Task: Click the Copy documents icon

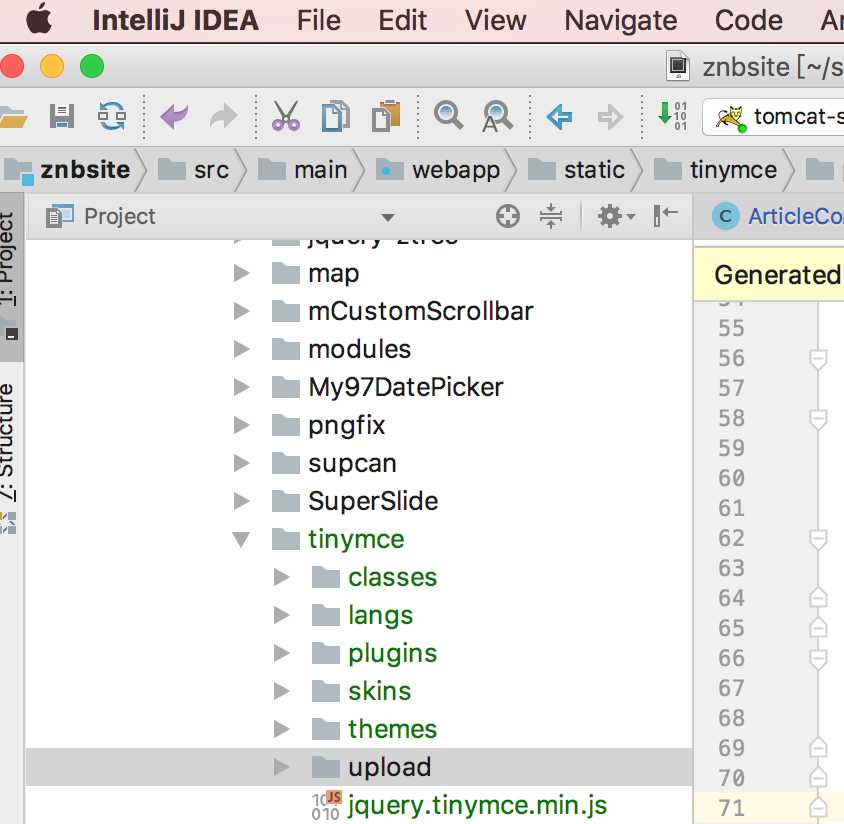Action: [336, 116]
